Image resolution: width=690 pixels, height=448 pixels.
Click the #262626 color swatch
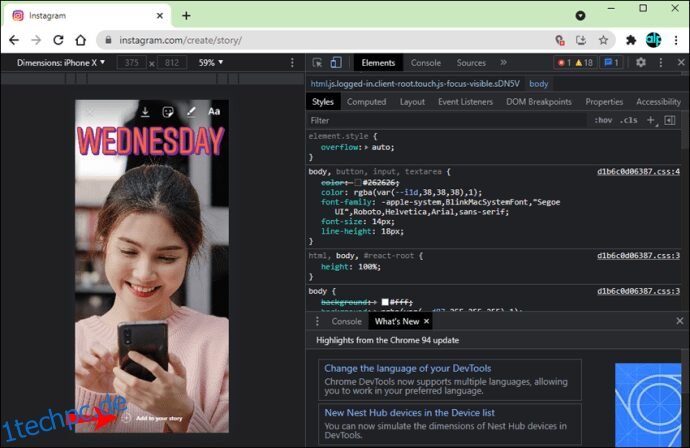pos(358,183)
